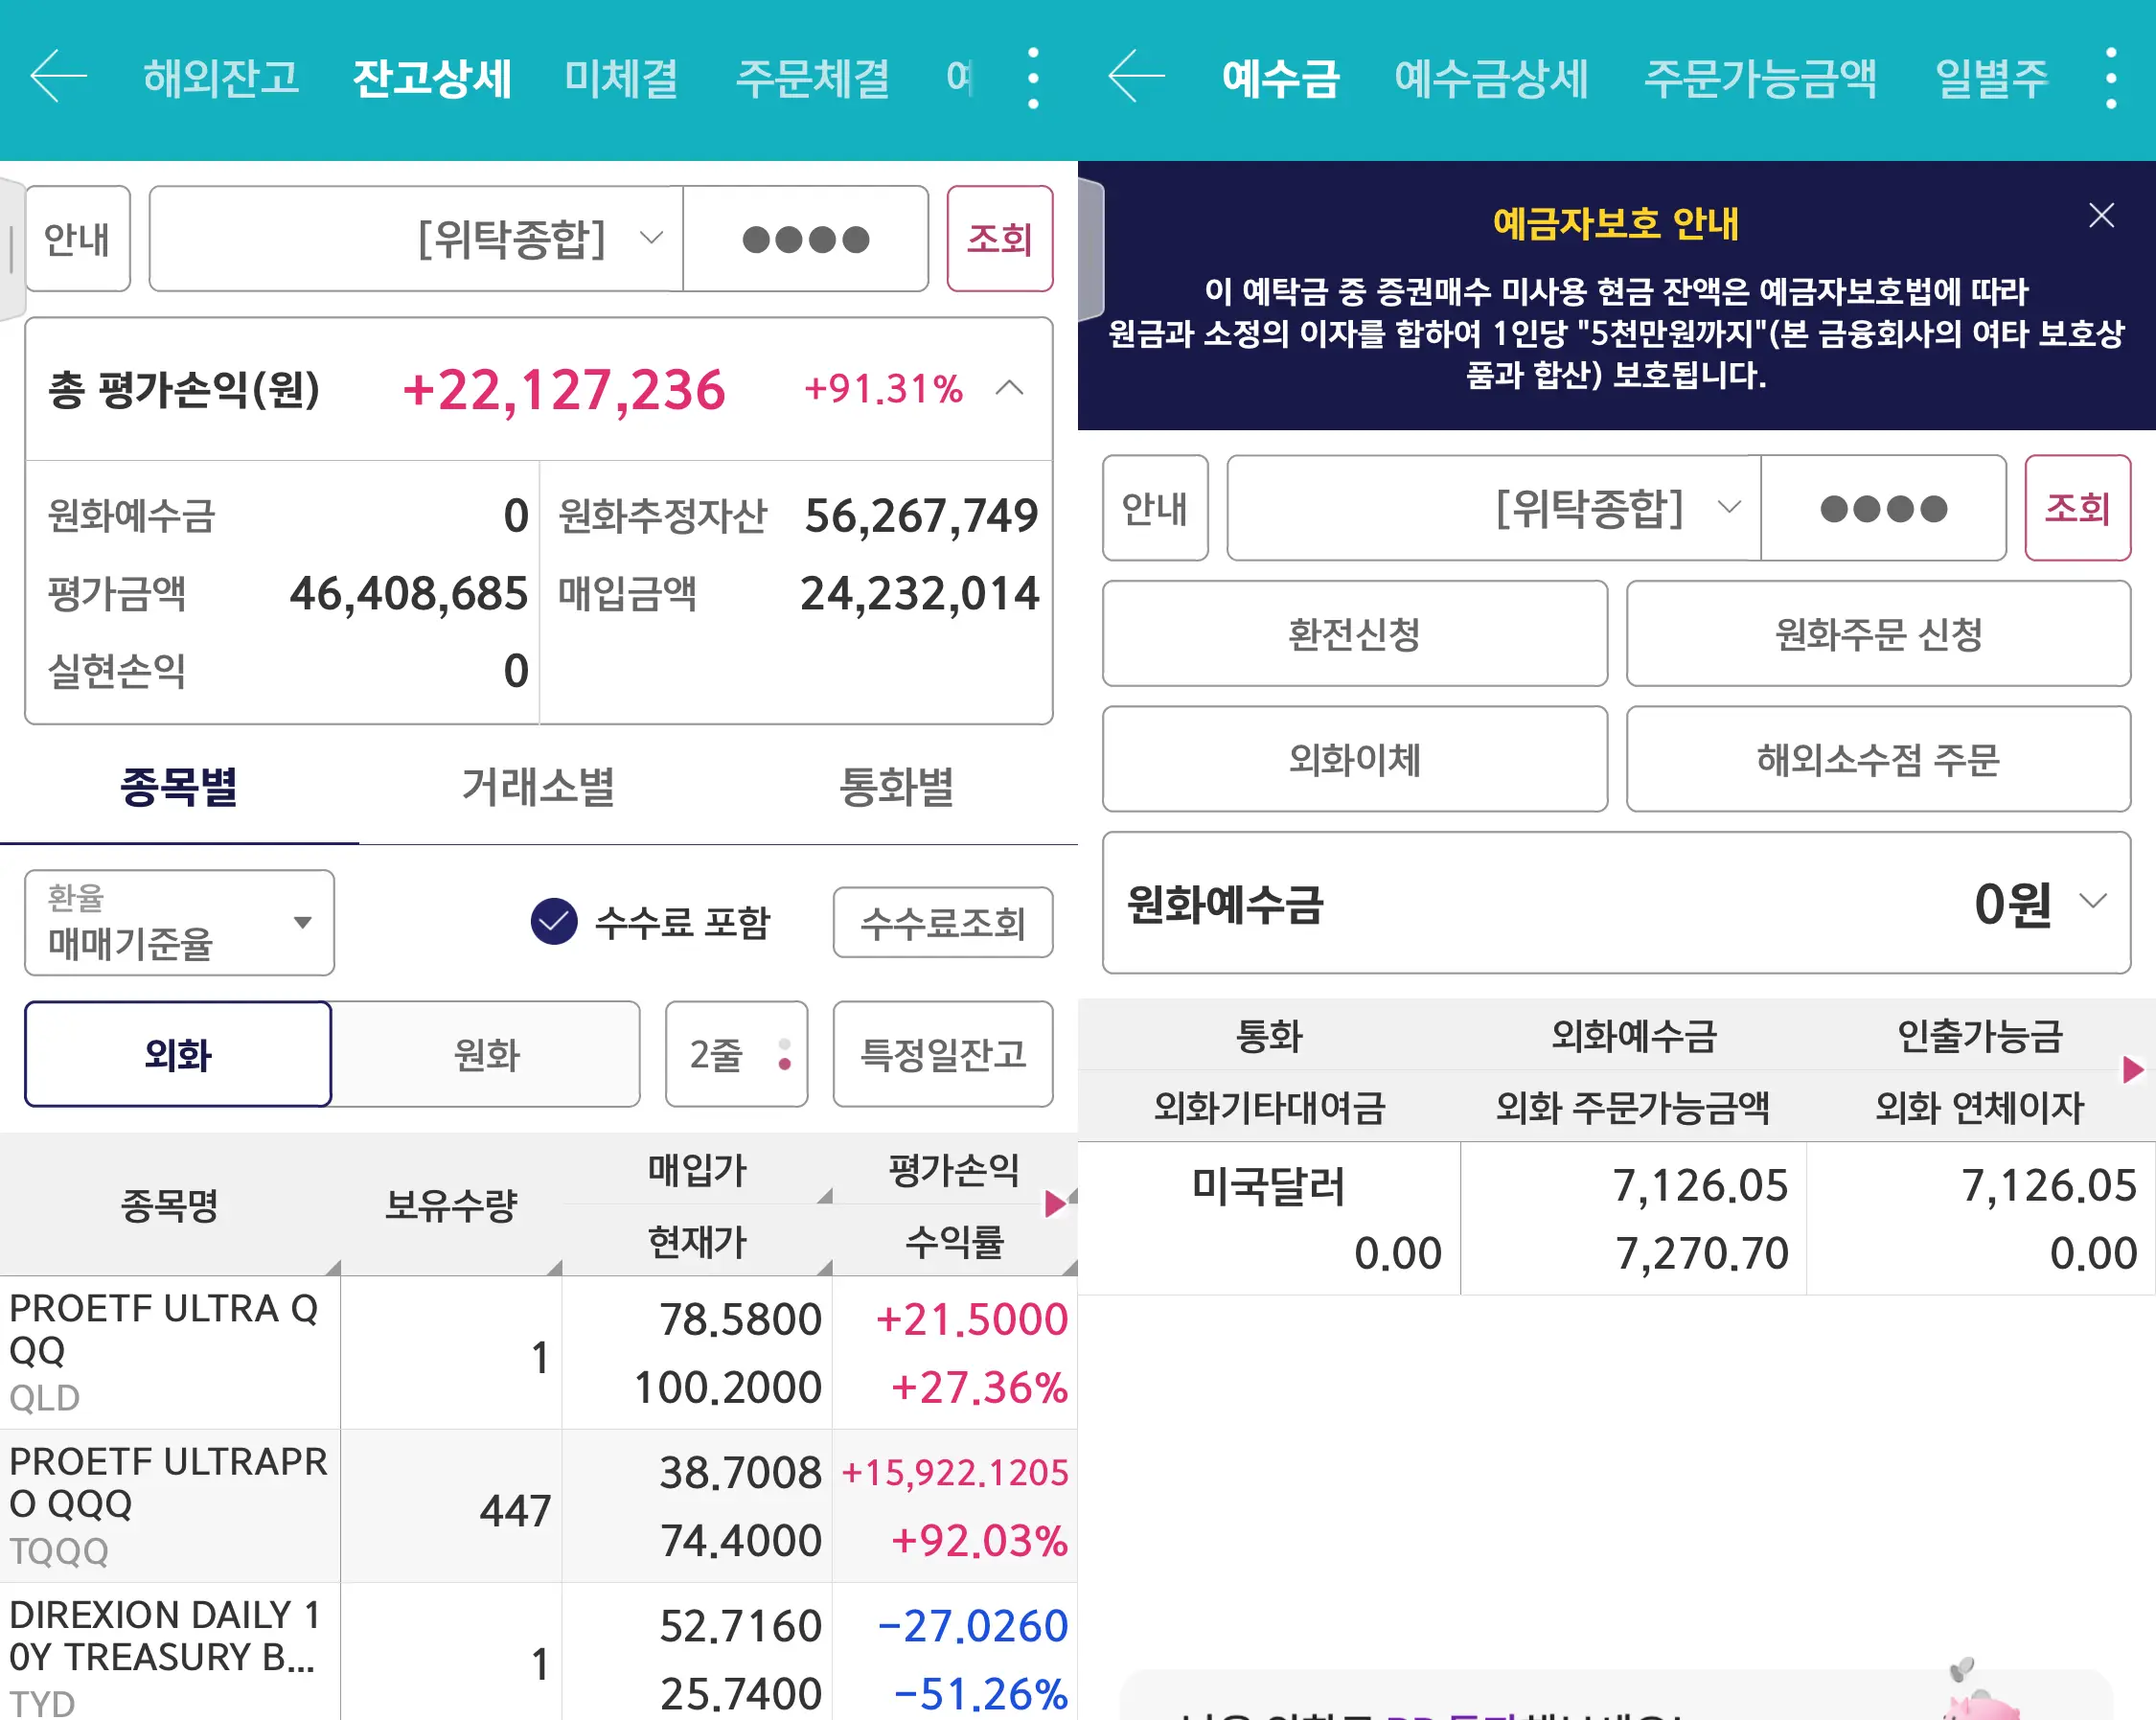
Task: Click pink arrow in holdings table header
Action: (1054, 1204)
